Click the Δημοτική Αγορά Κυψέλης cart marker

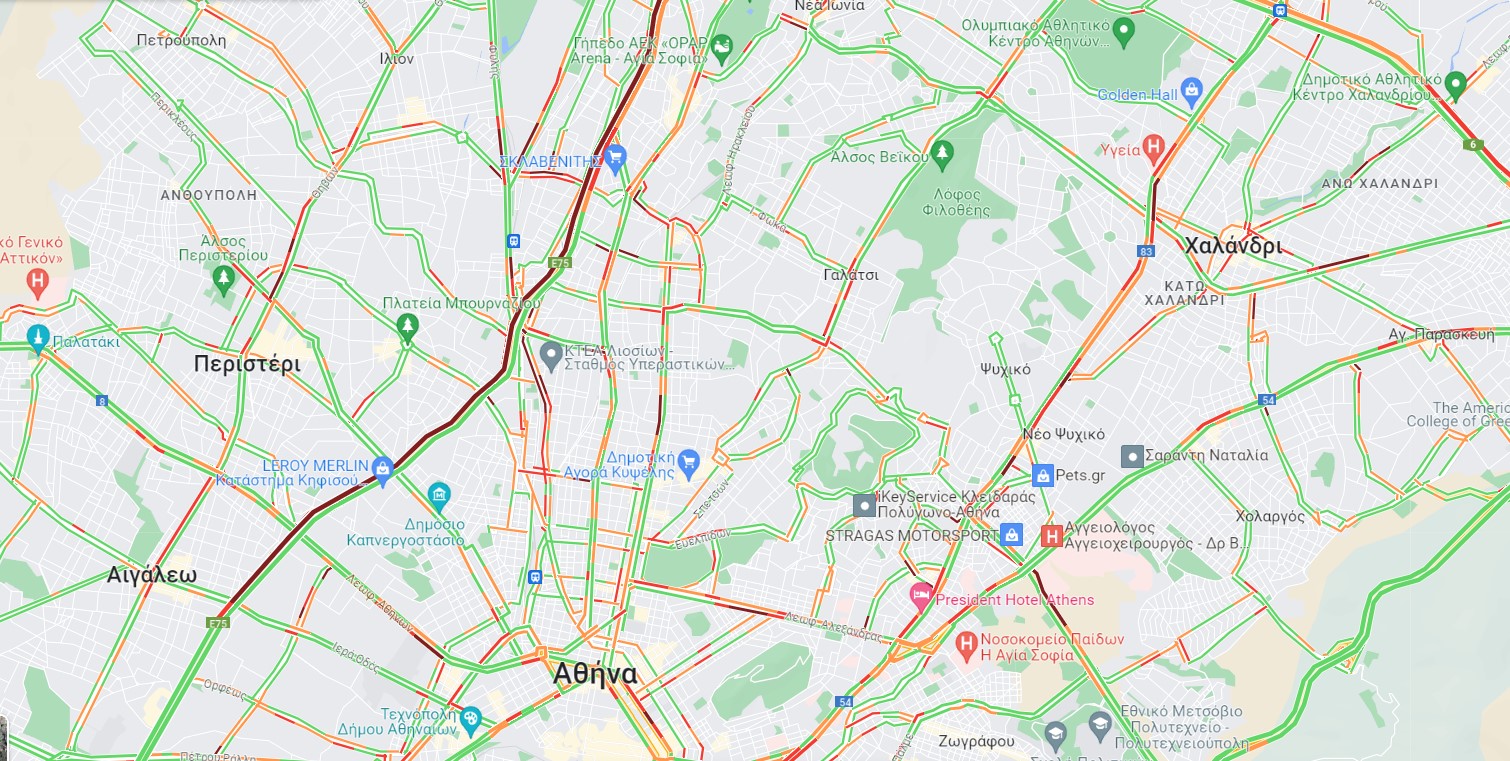click(x=688, y=461)
